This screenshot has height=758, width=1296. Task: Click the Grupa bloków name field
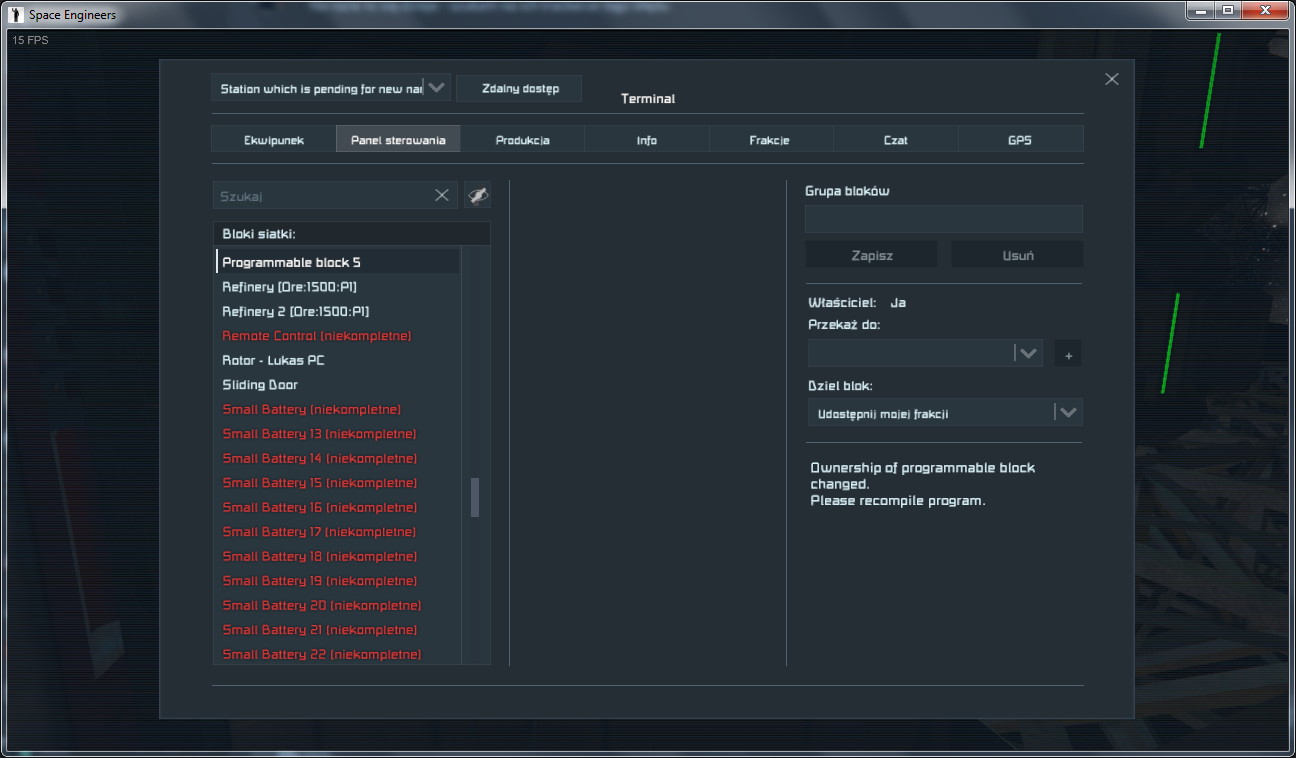[943, 219]
